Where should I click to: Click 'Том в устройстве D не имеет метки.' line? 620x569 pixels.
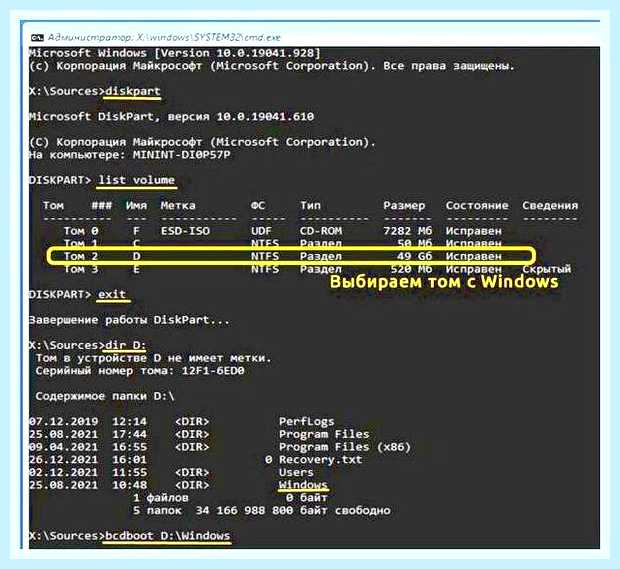(x=154, y=358)
